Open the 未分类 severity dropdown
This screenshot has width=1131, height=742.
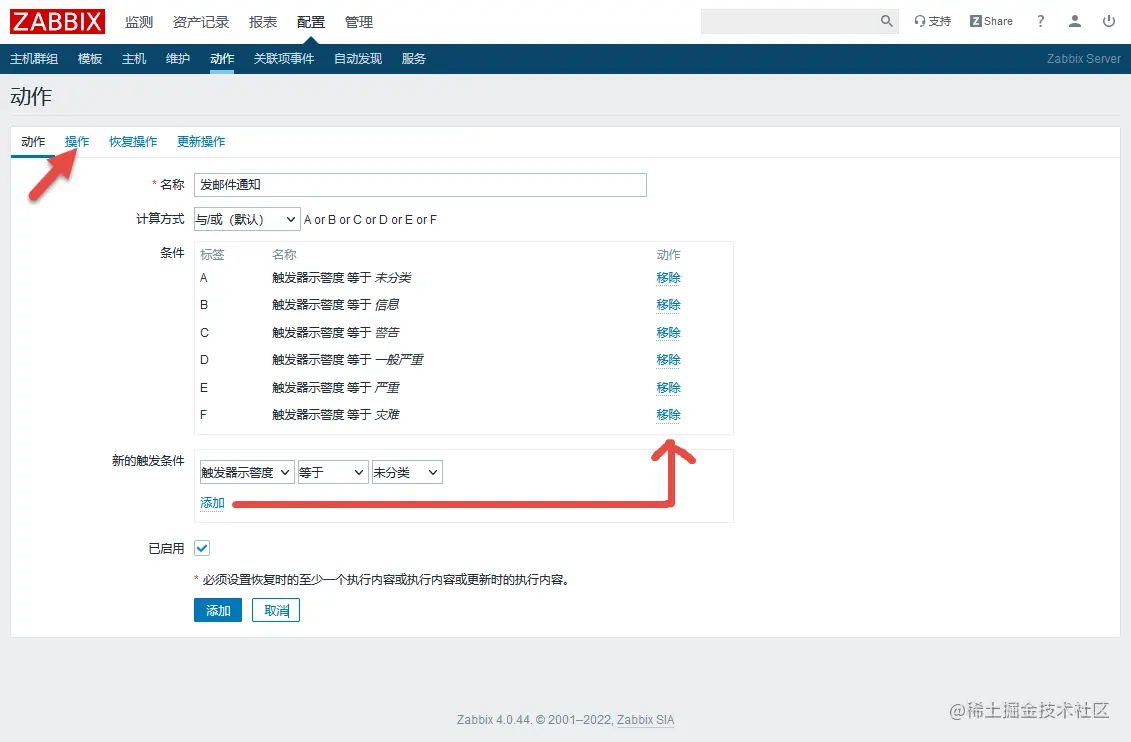[406, 471]
